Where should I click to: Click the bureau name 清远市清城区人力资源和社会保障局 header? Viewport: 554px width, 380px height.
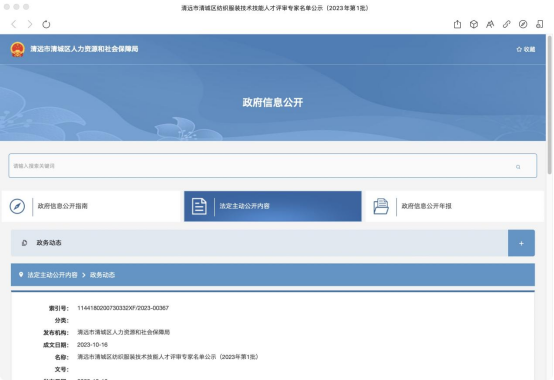84,49
